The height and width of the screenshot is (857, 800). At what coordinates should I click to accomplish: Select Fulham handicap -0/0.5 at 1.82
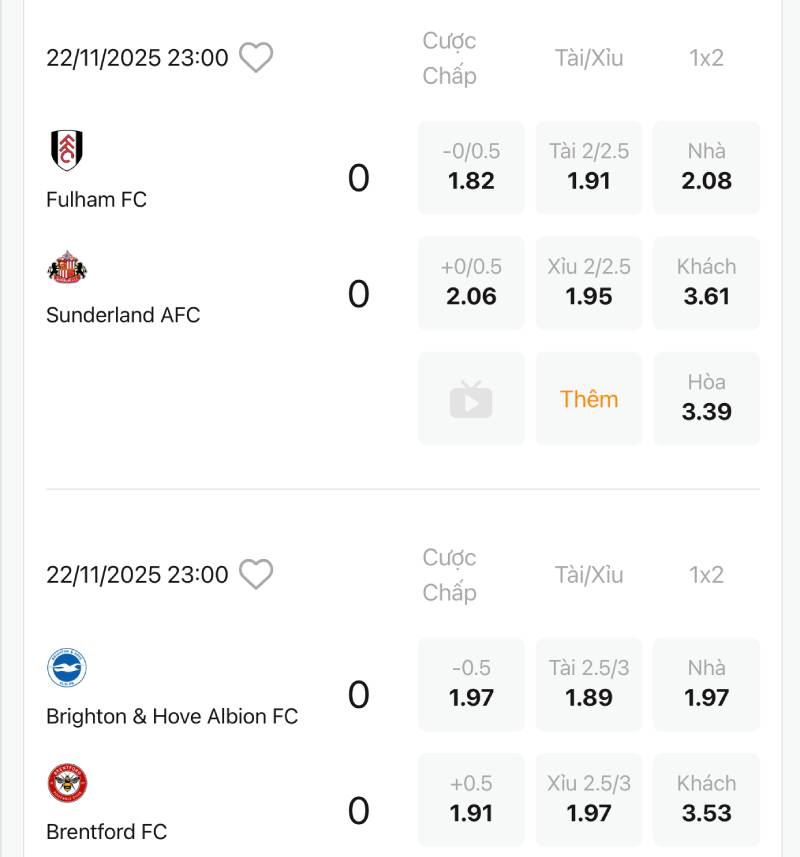(x=471, y=167)
